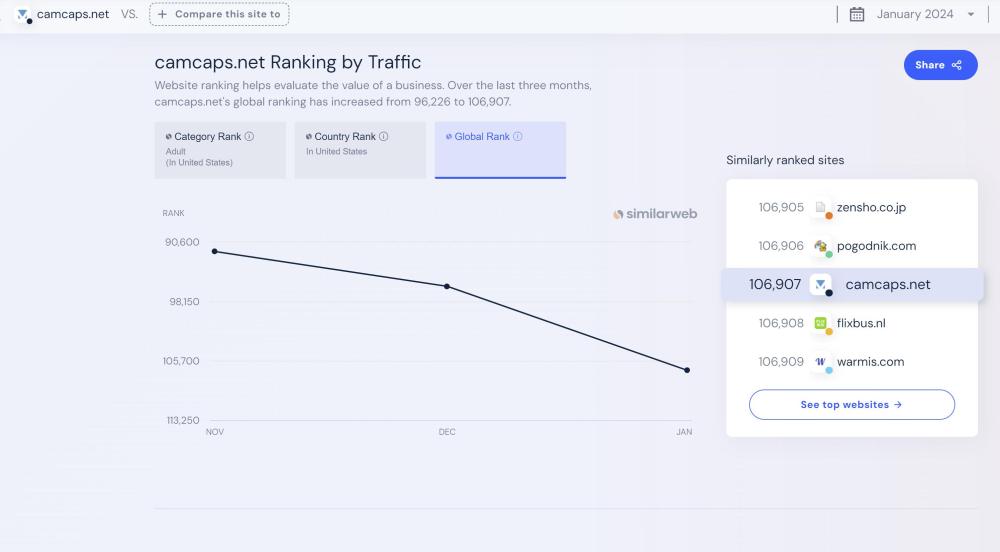Click the pogodnik.com site icon
This screenshot has width=1000, height=552.
(822, 246)
